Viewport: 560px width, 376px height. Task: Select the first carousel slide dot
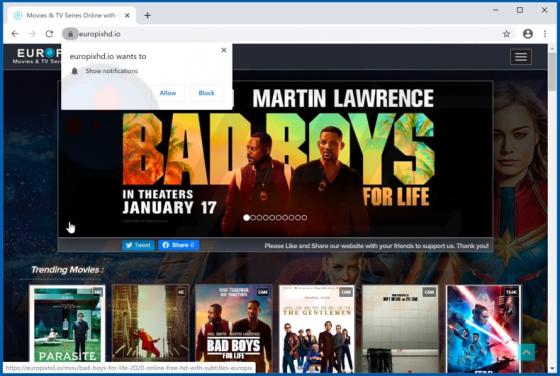point(246,217)
